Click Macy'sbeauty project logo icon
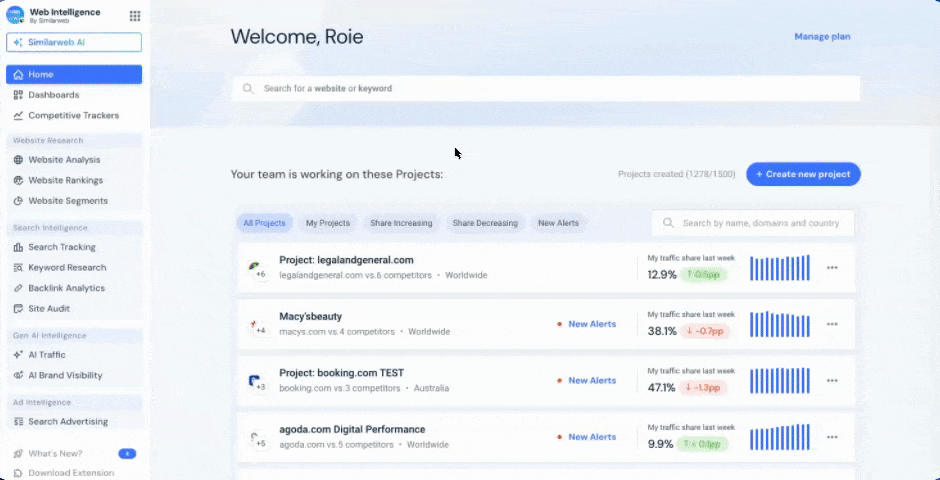940x480 pixels. [255, 323]
